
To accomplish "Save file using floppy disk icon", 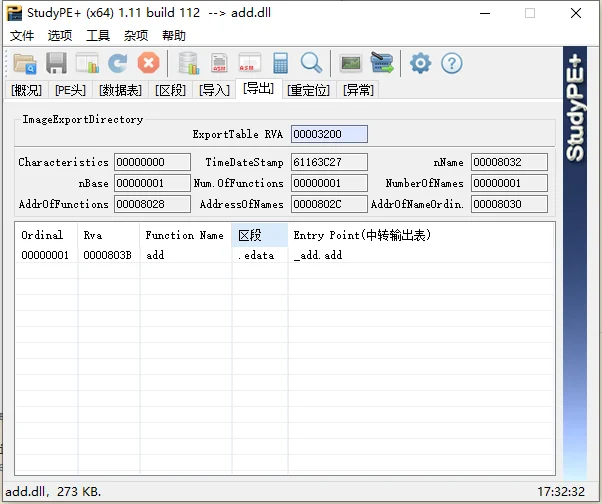I will 56,63.
